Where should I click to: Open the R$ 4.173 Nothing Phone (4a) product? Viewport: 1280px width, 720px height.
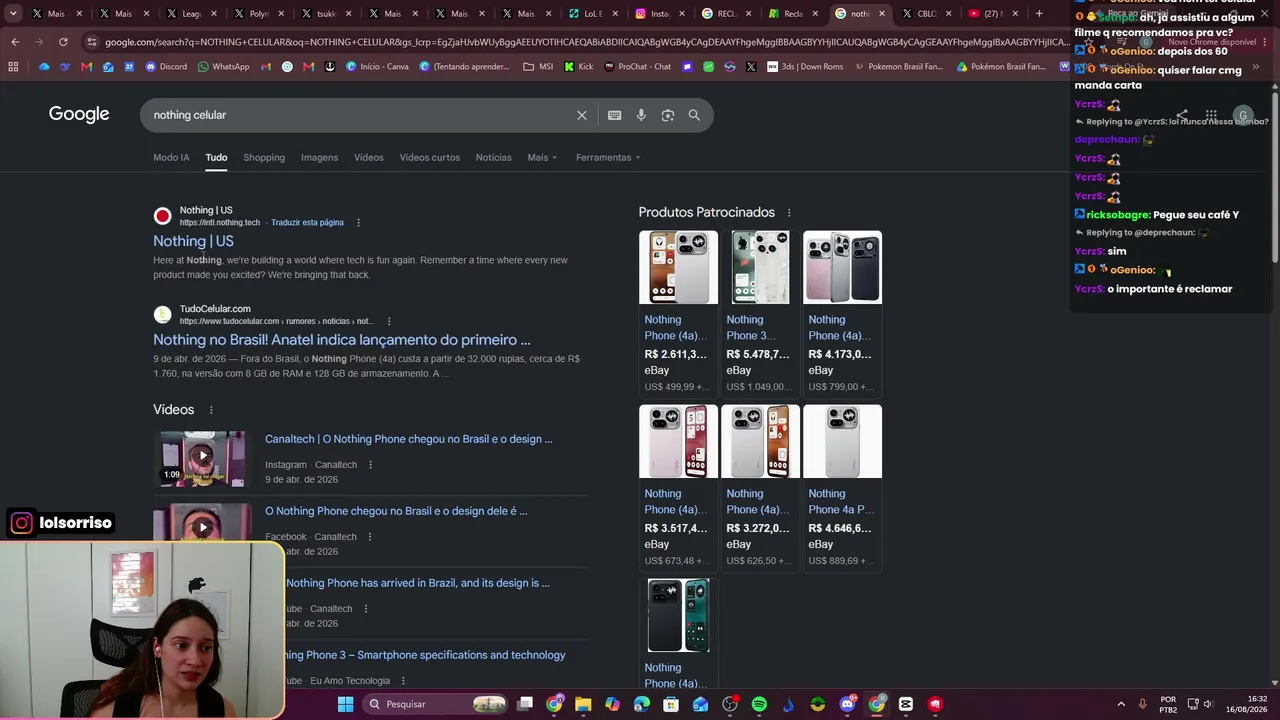(842, 313)
